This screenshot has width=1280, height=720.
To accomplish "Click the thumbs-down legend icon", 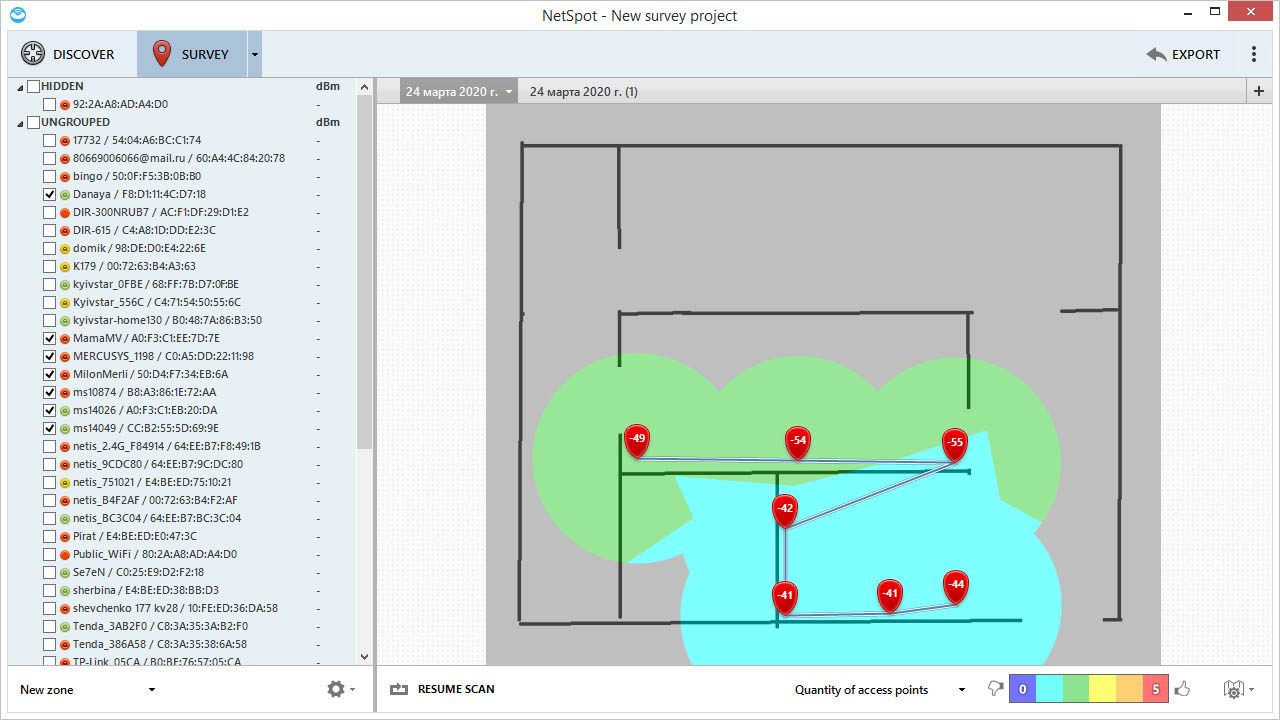I will 994,689.
